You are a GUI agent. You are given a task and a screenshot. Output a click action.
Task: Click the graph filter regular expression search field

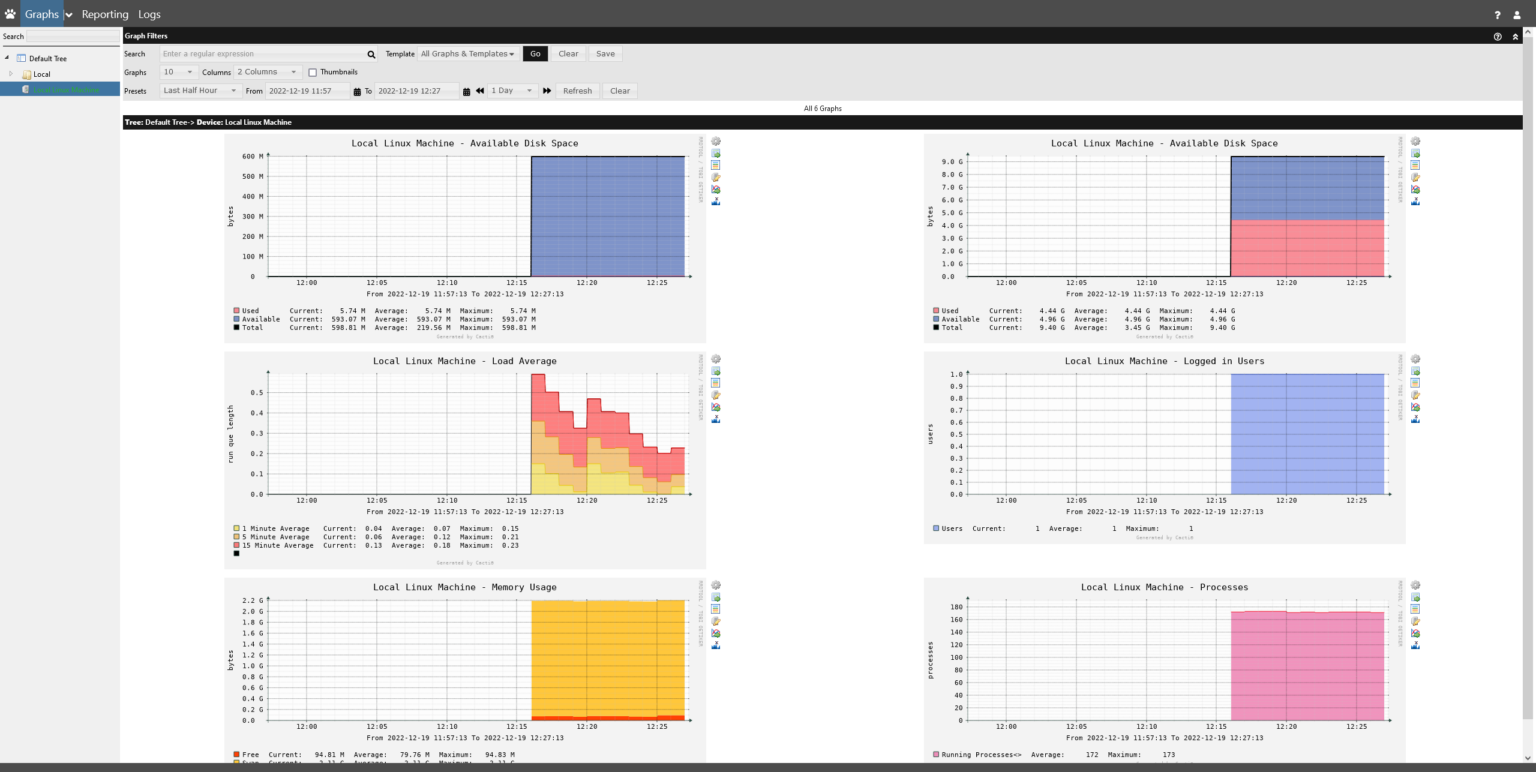262,54
